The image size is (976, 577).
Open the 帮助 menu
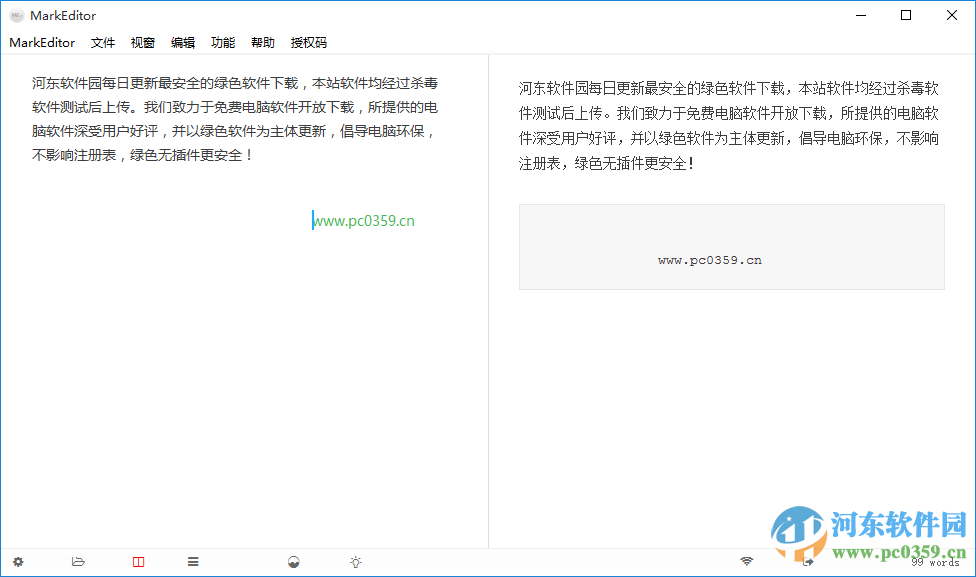[262, 42]
